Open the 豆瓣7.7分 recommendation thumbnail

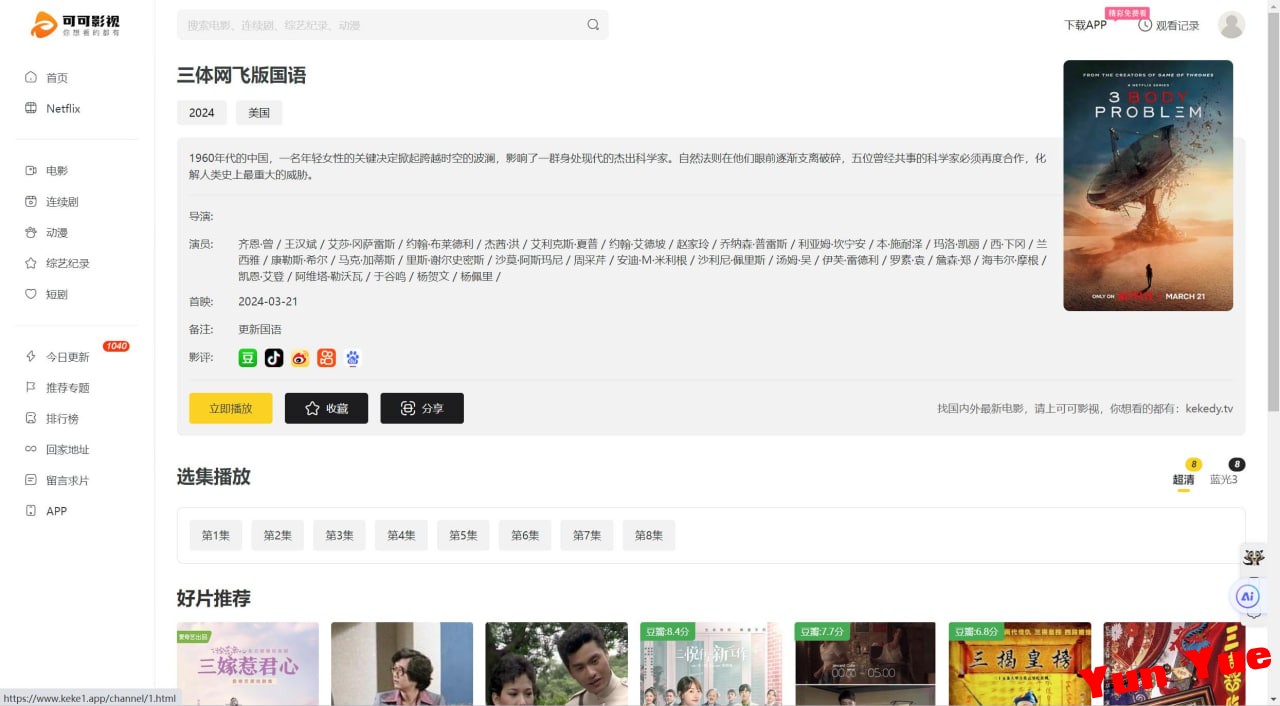coord(865,664)
